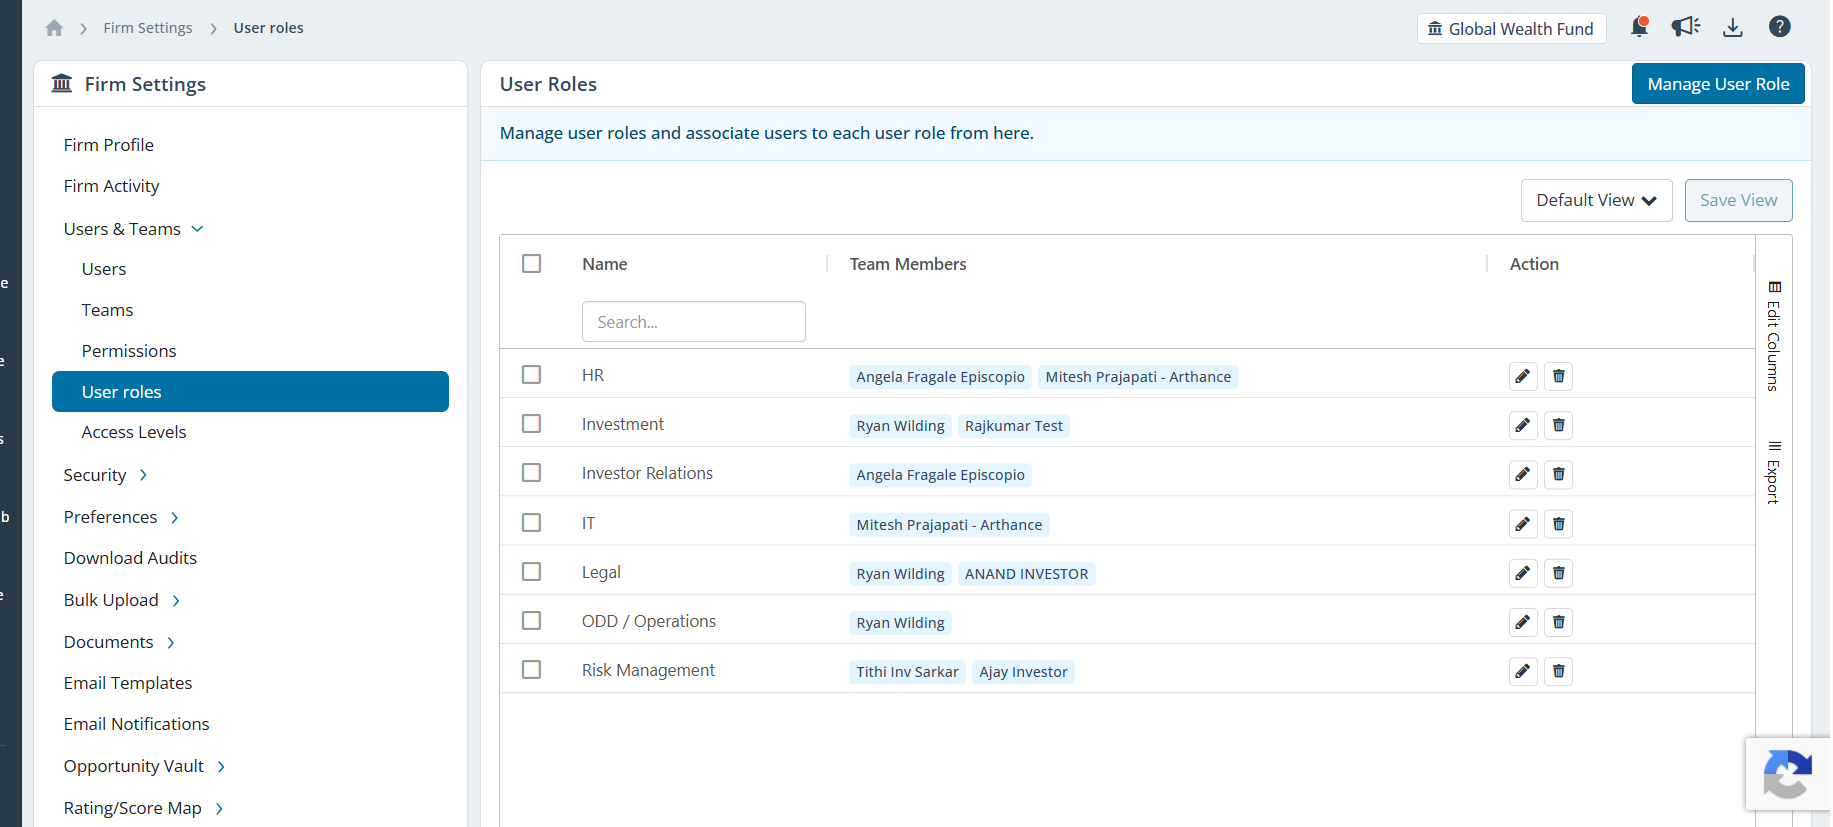1833x827 pixels.
Task: Go to the home breadcrumb icon
Action: coord(54,28)
